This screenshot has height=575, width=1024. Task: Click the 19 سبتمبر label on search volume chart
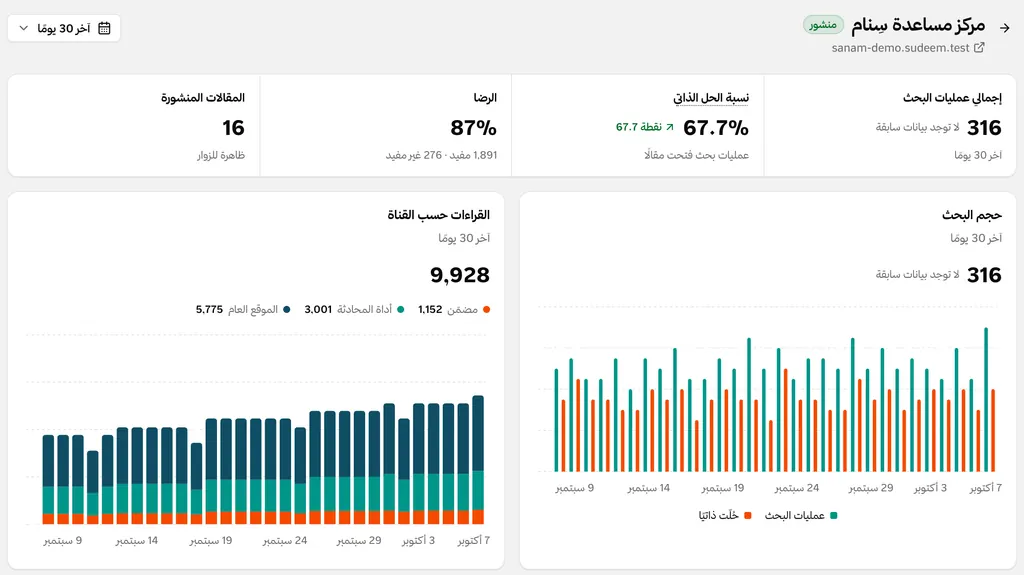pyautogui.click(x=722, y=488)
